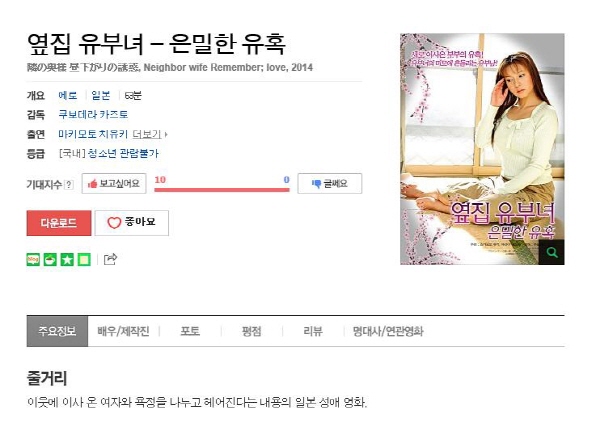Open the share arrow icon

pos(110,259)
